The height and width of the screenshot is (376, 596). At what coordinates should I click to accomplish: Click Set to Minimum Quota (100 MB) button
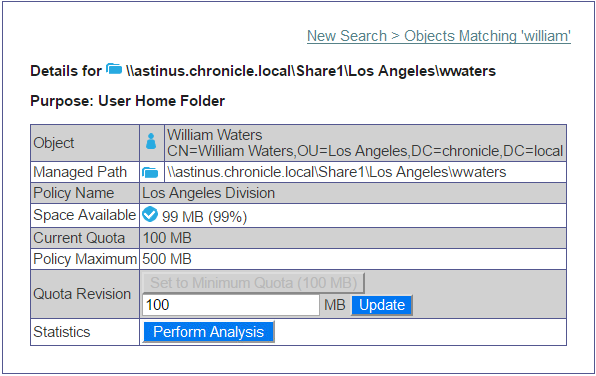tap(254, 283)
